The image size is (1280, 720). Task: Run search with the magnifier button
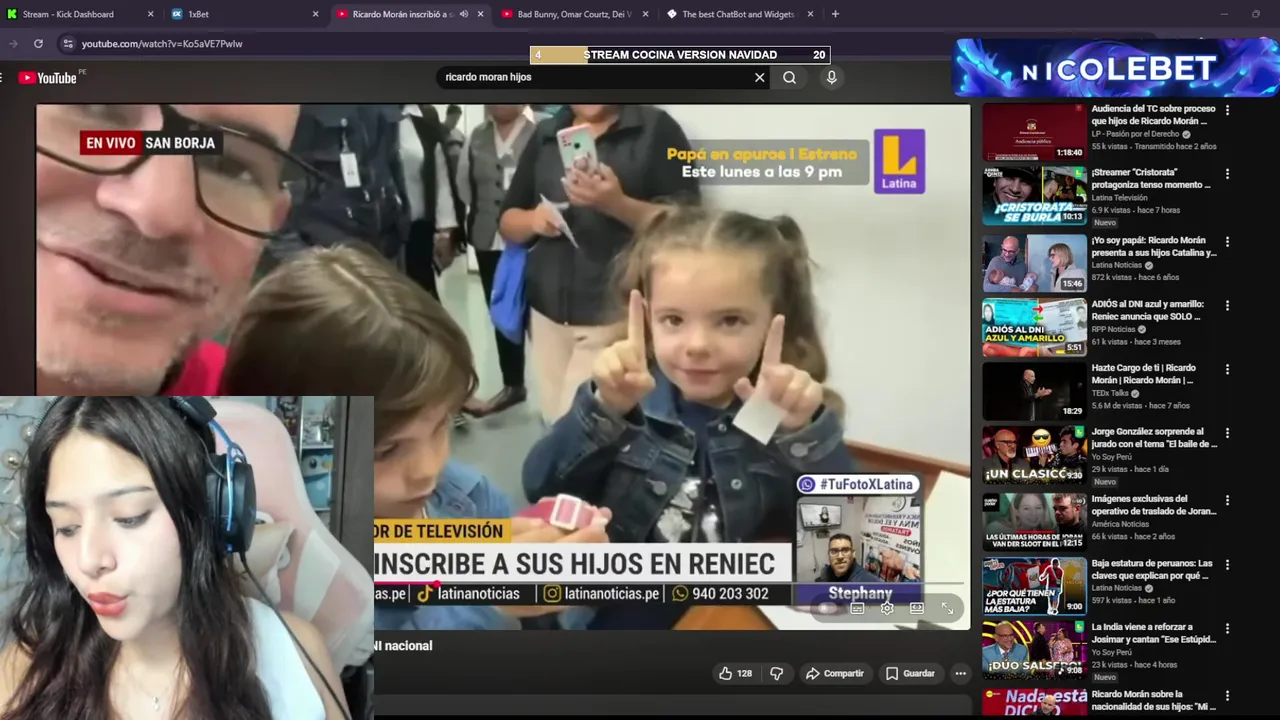click(789, 77)
